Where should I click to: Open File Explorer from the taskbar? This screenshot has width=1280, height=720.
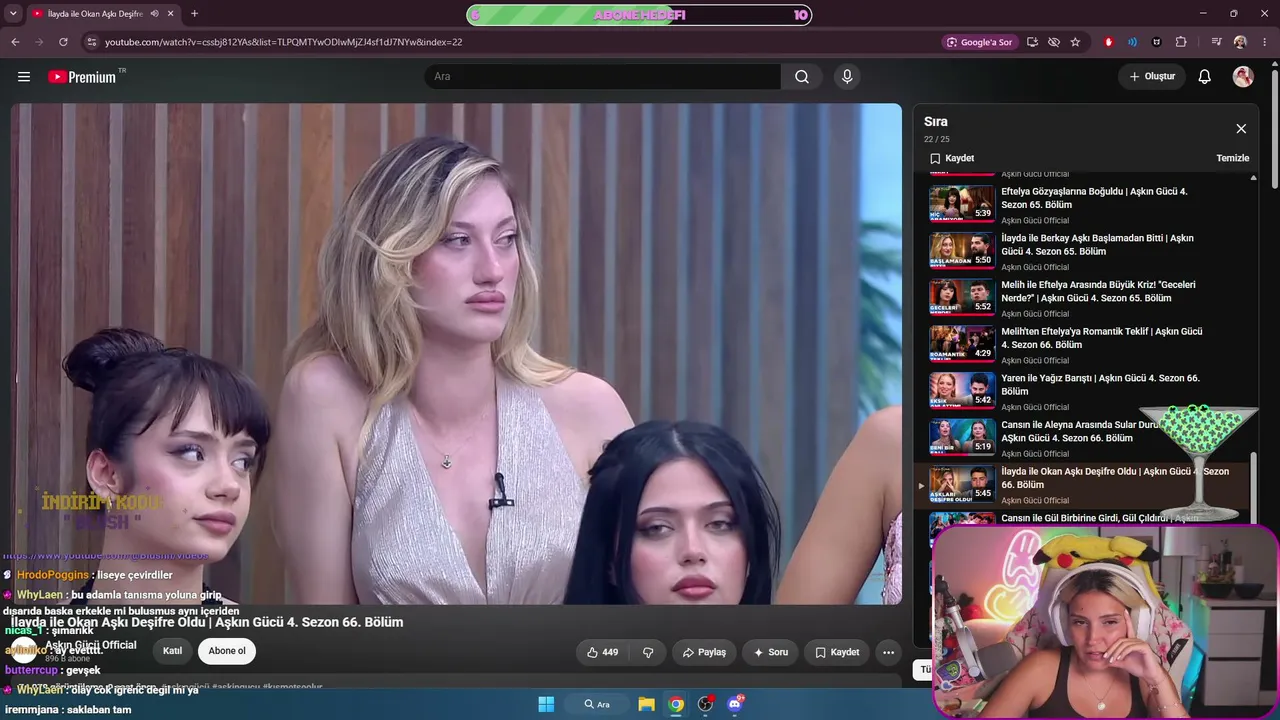[x=647, y=704]
